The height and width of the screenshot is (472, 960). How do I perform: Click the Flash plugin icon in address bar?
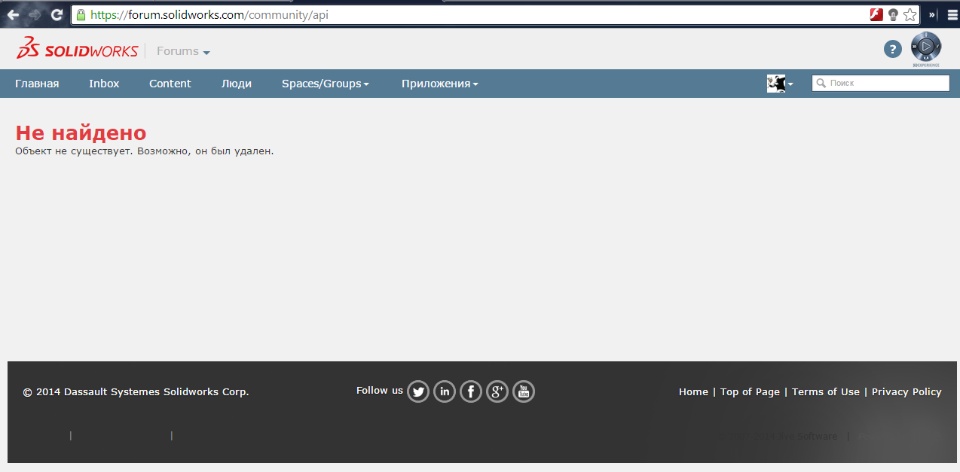[876, 15]
